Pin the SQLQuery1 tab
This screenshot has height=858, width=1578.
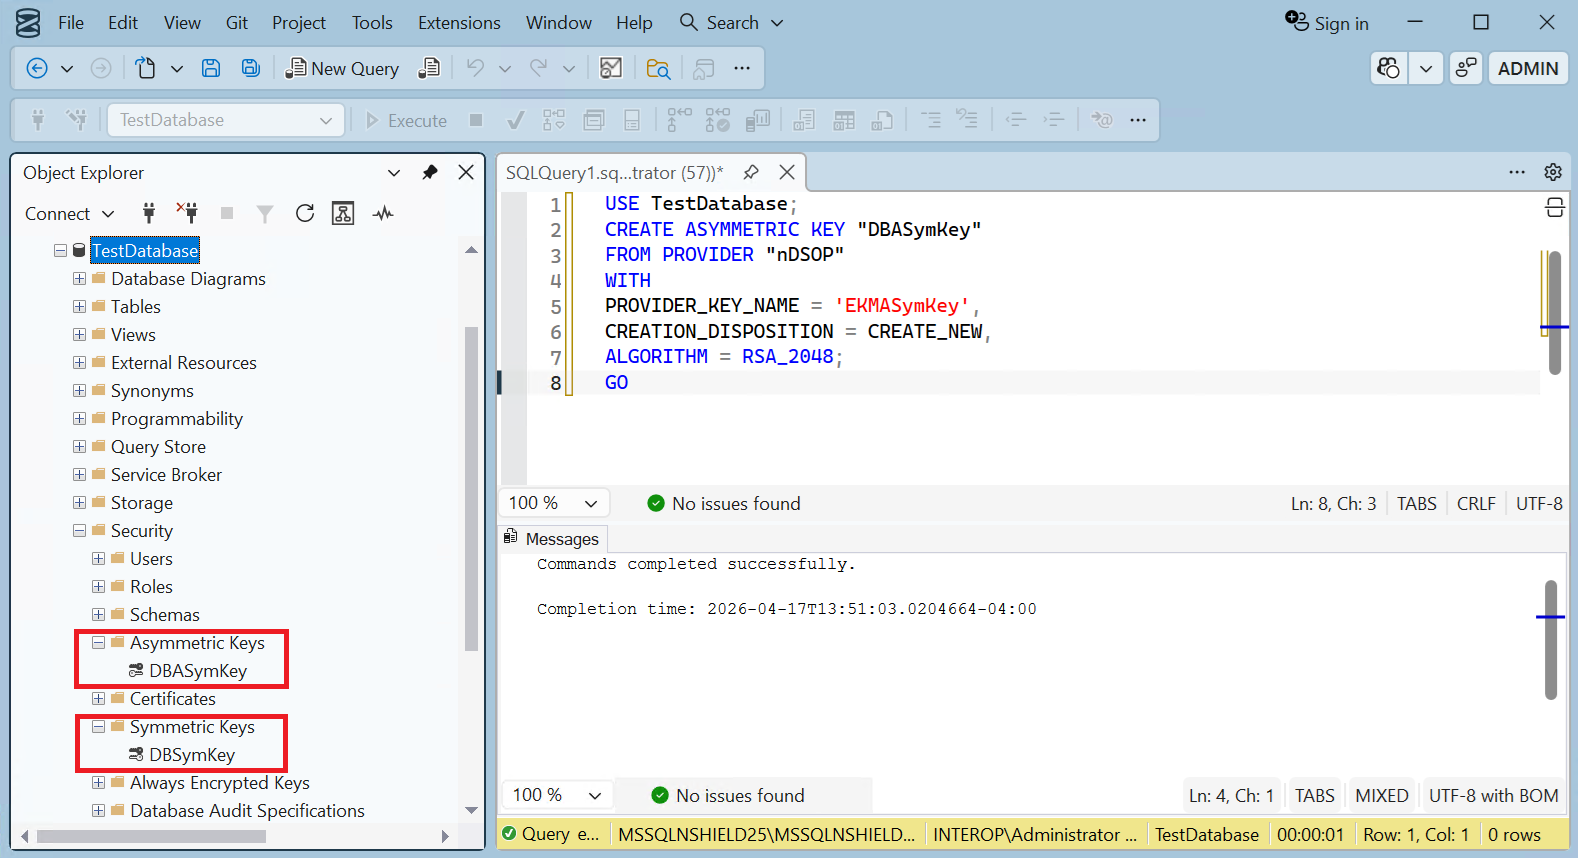[751, 172]
